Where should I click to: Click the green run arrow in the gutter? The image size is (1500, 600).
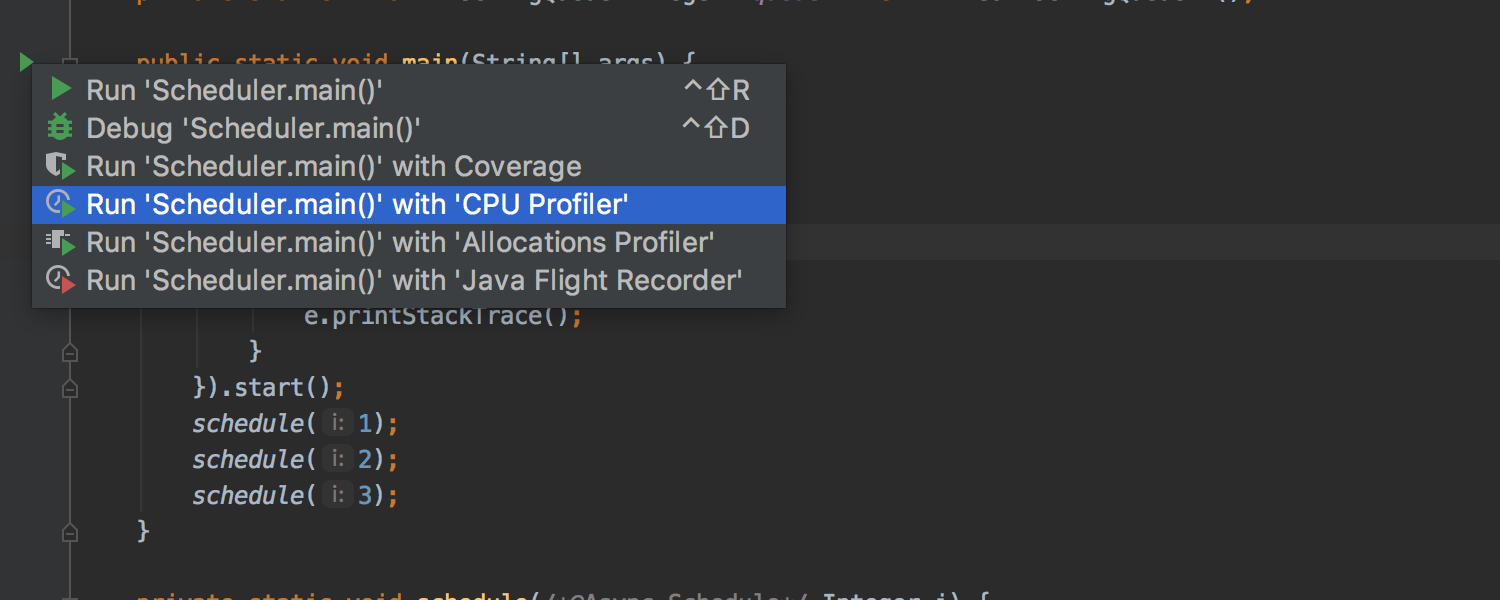coord(26,61)
